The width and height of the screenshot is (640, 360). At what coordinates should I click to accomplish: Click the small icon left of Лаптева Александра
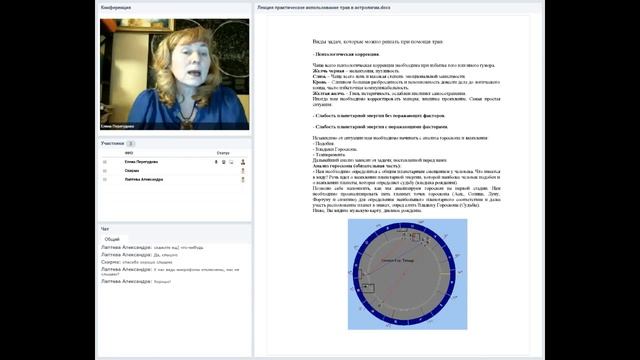pos(105,179)
